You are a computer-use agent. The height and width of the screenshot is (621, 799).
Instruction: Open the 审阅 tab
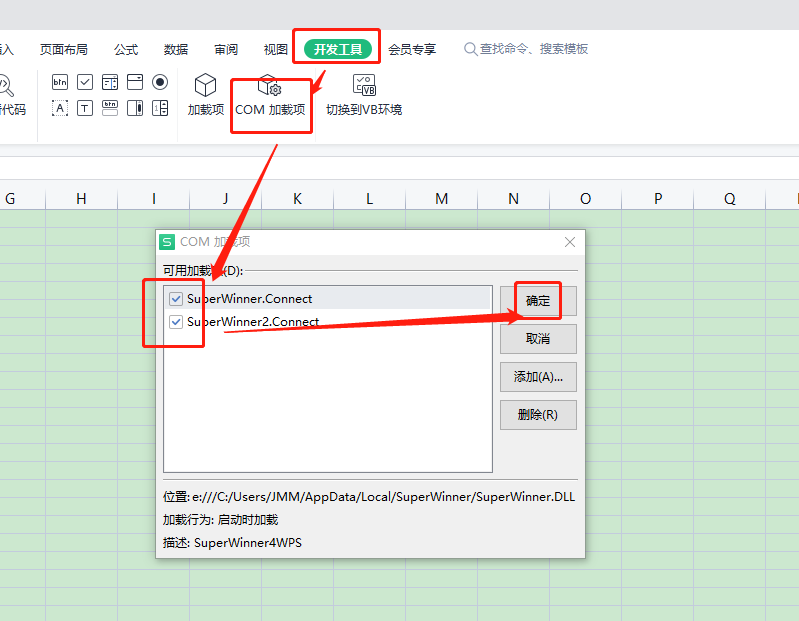click(226, 49)
